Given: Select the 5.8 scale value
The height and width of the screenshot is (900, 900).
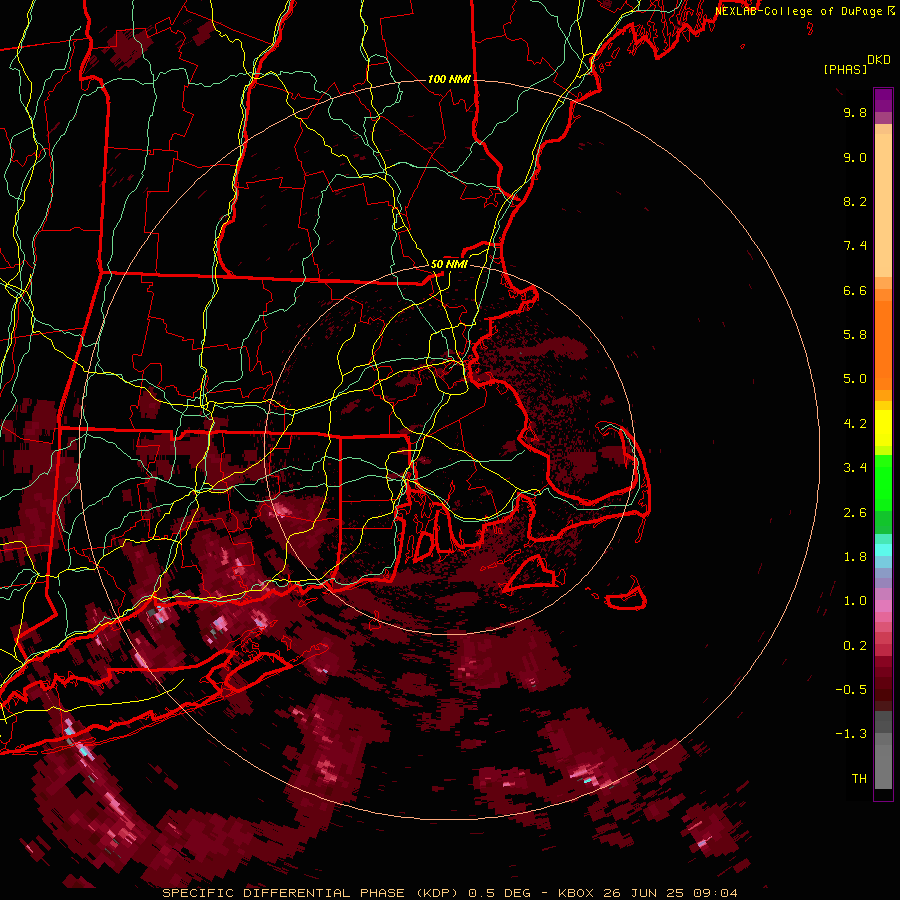Looking at the screenshot, I should point(855,335).
